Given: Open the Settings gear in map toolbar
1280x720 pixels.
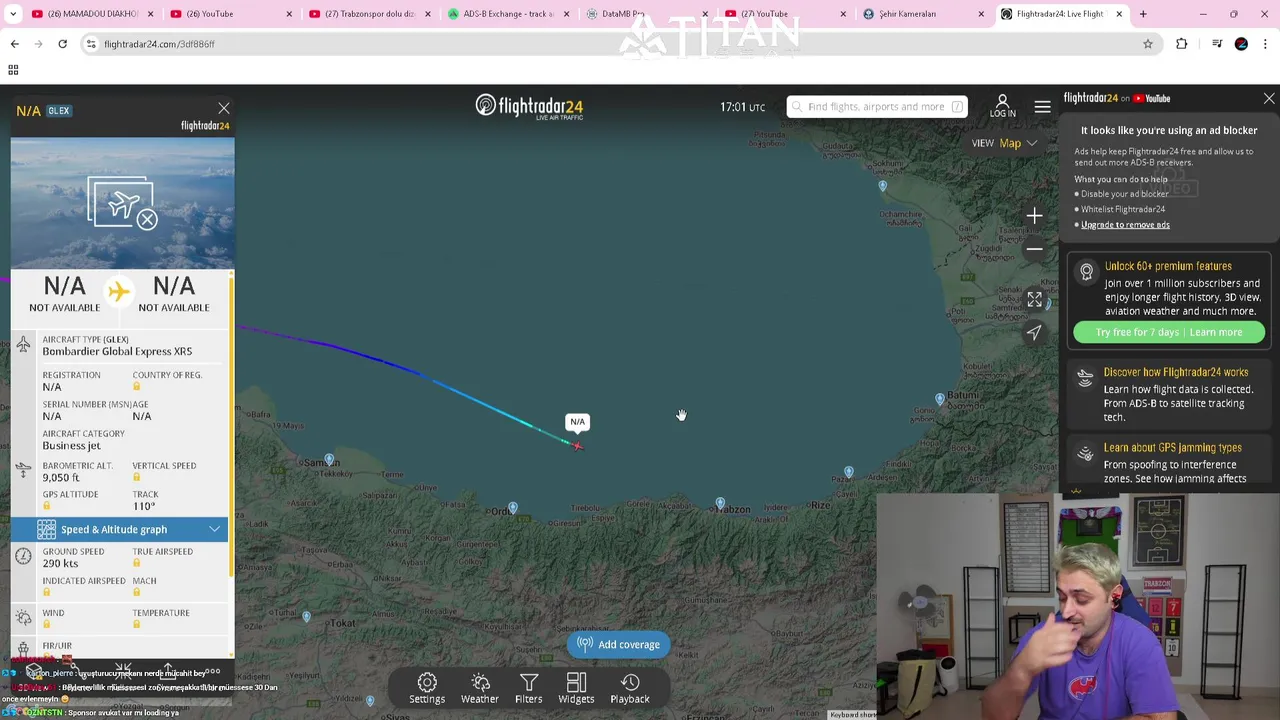Looking at the screenshot, I should click(427, 688).
